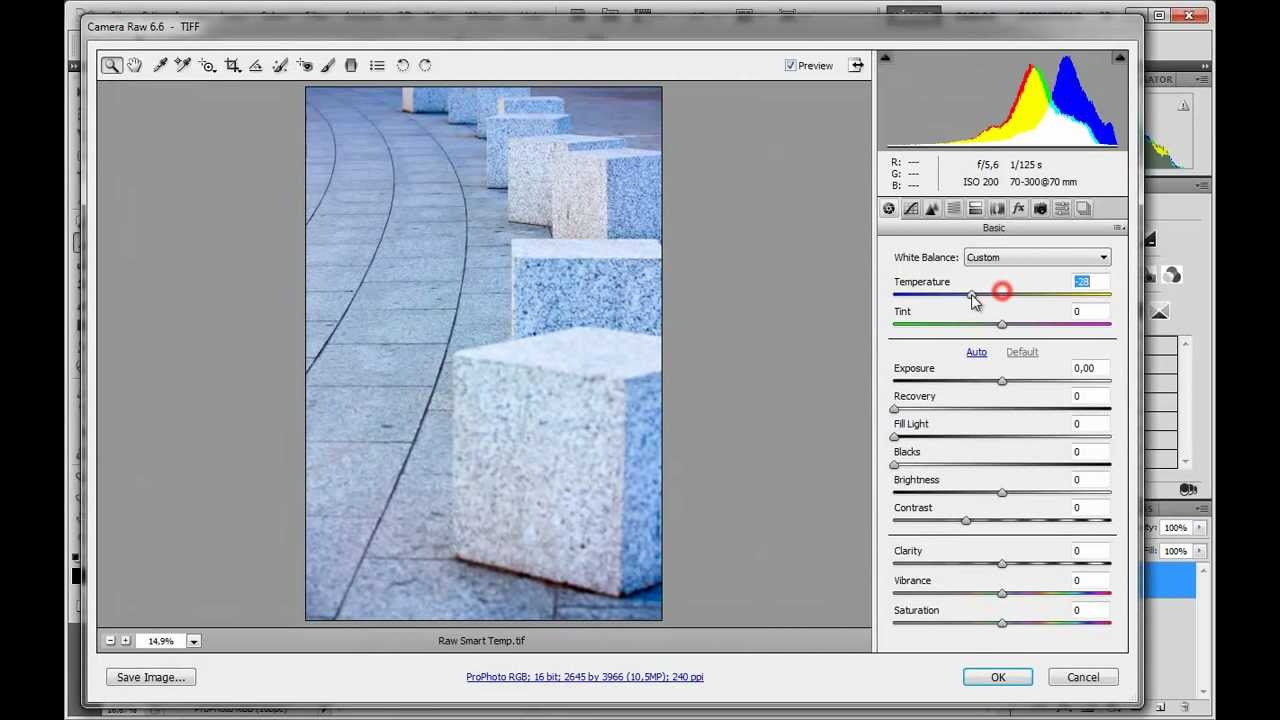Open the Basic panel flyout menu
Image resolution: width=1280 pixels, height=720 pixels.
(1118, 228)
